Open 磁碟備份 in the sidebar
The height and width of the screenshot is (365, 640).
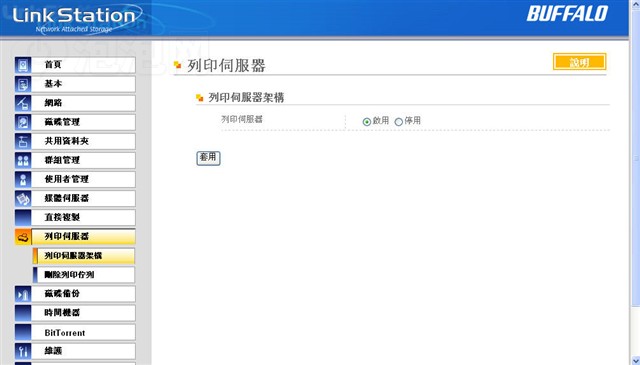(x=83, y=294)
